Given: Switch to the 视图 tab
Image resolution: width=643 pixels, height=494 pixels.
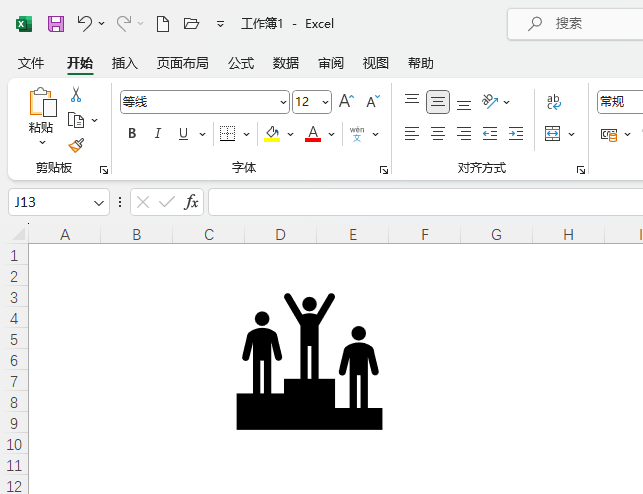Looking at the screenshot, I should (375, 63).
